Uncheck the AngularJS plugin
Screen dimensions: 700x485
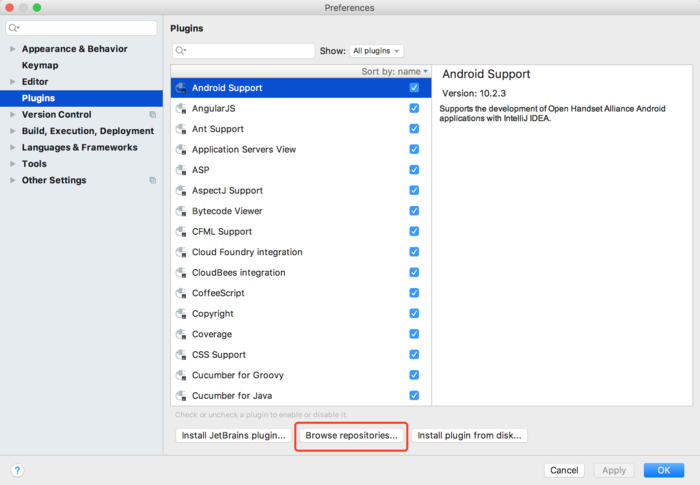[414, 108]
